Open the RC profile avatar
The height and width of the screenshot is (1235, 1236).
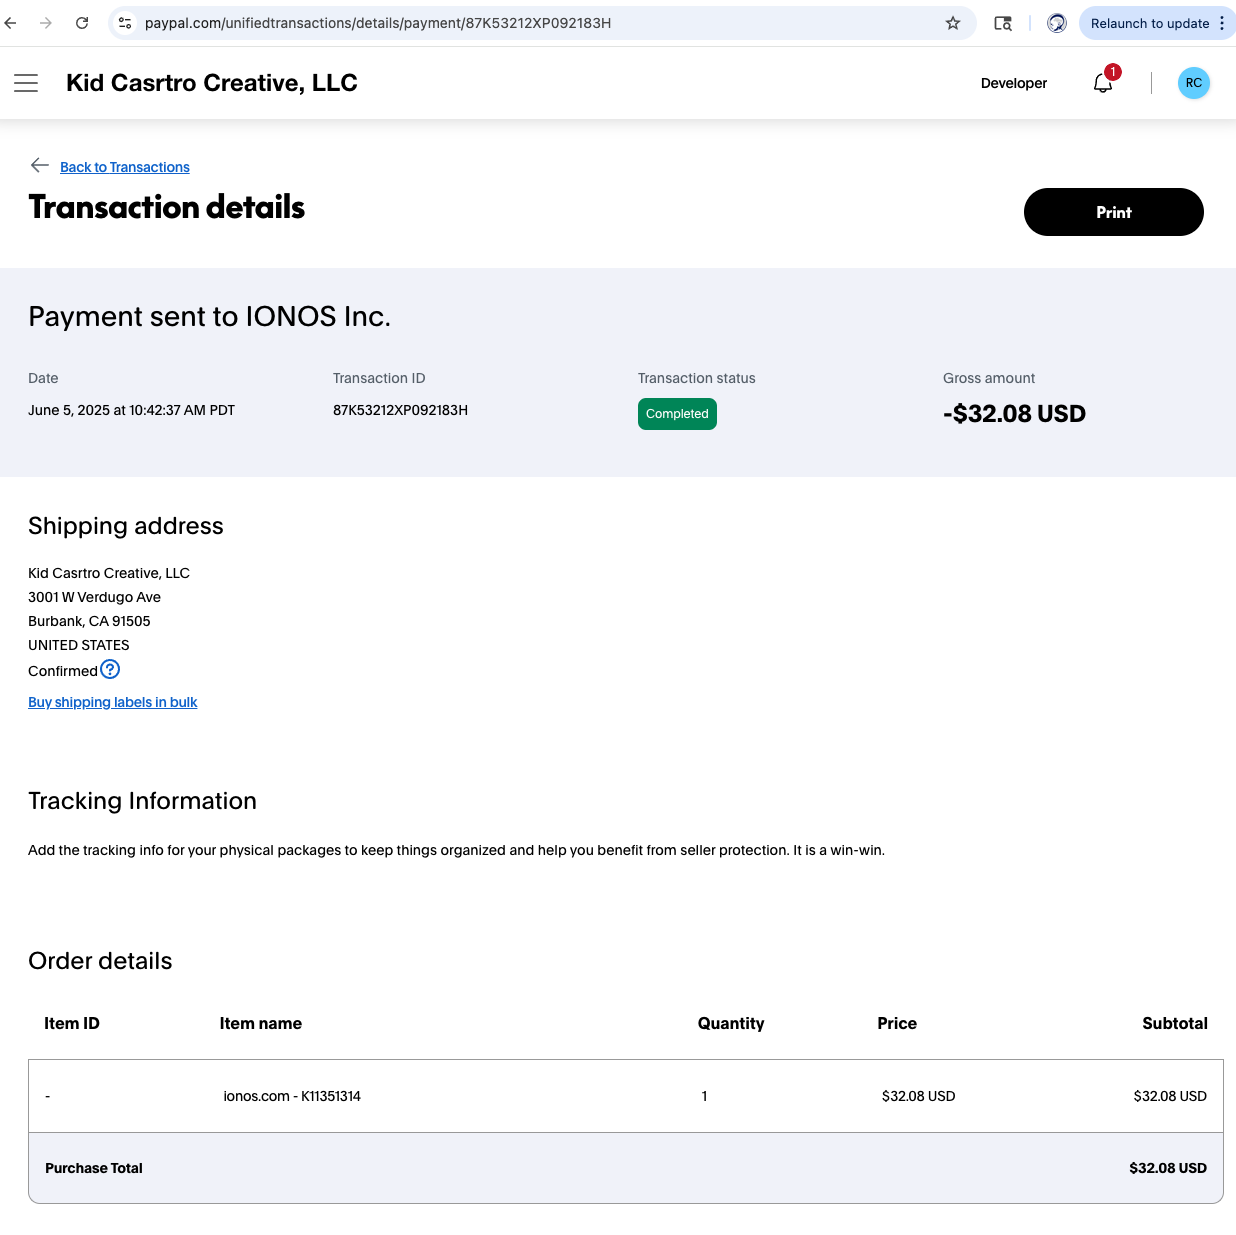[x=1193, y=83]
